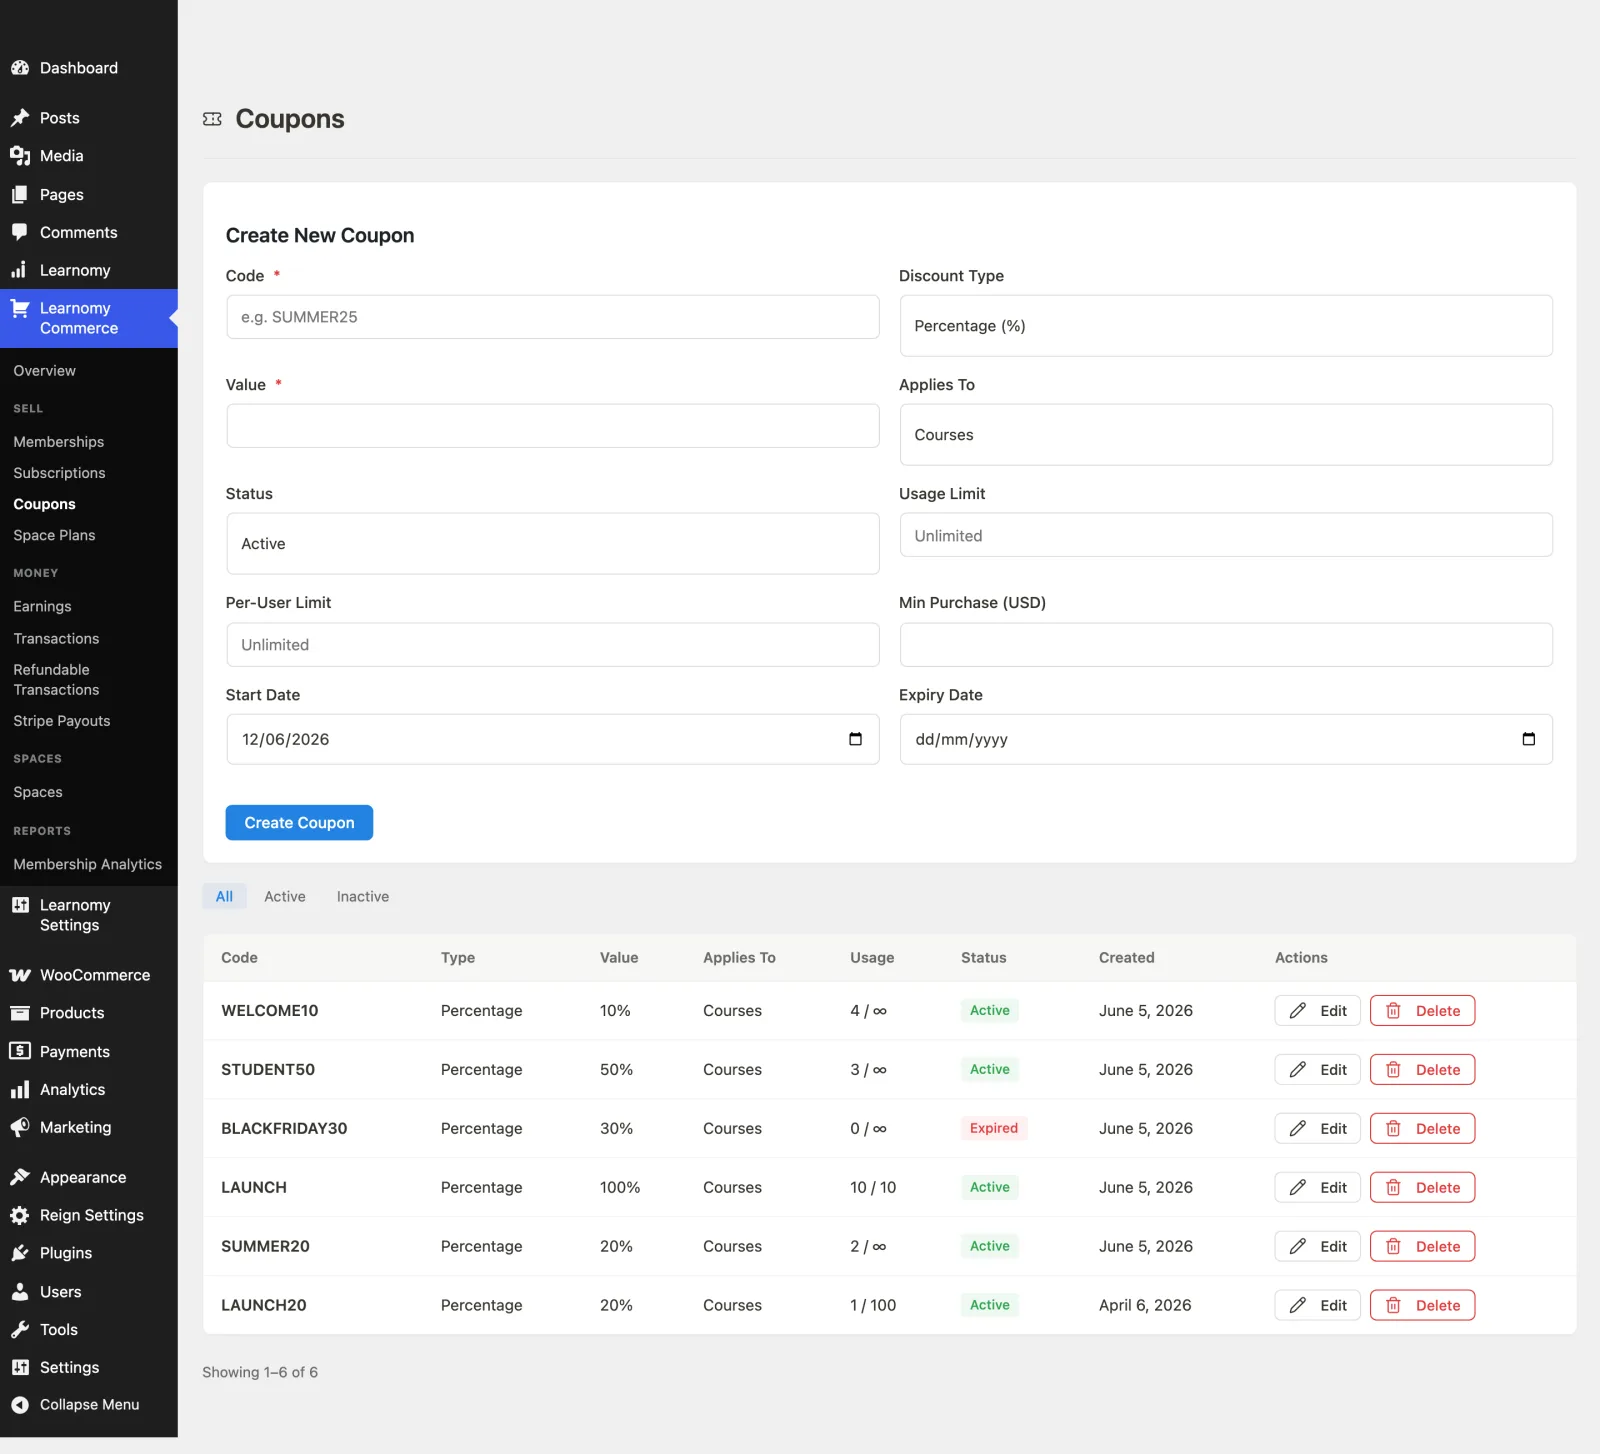Delete the BLACKFRIDAY30 coupon
The width and height of the screenshot is (1600, 1454).
click(1422, 1129)
